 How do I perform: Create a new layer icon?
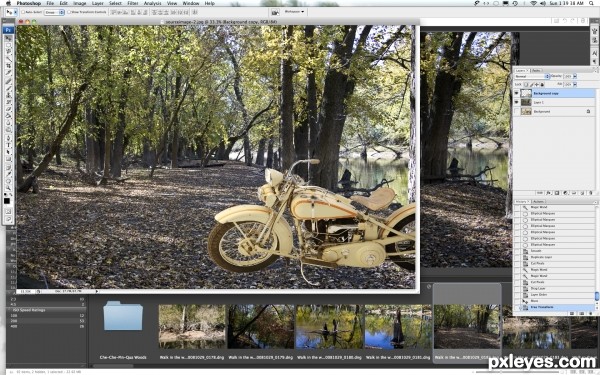click(x=582, y=193)
